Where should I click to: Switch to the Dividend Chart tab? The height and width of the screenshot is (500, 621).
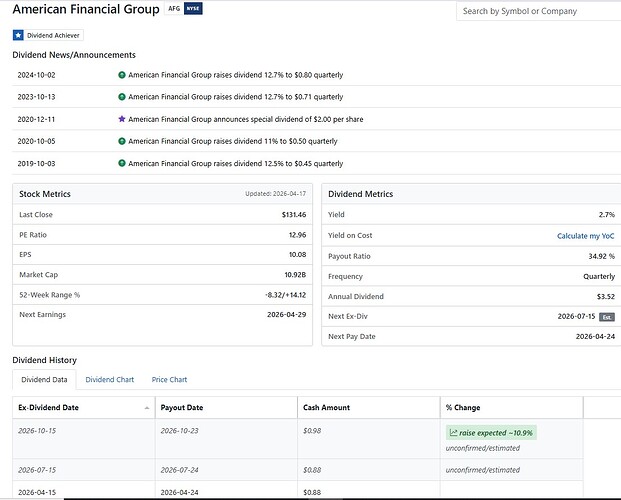(x=110, y=380)
